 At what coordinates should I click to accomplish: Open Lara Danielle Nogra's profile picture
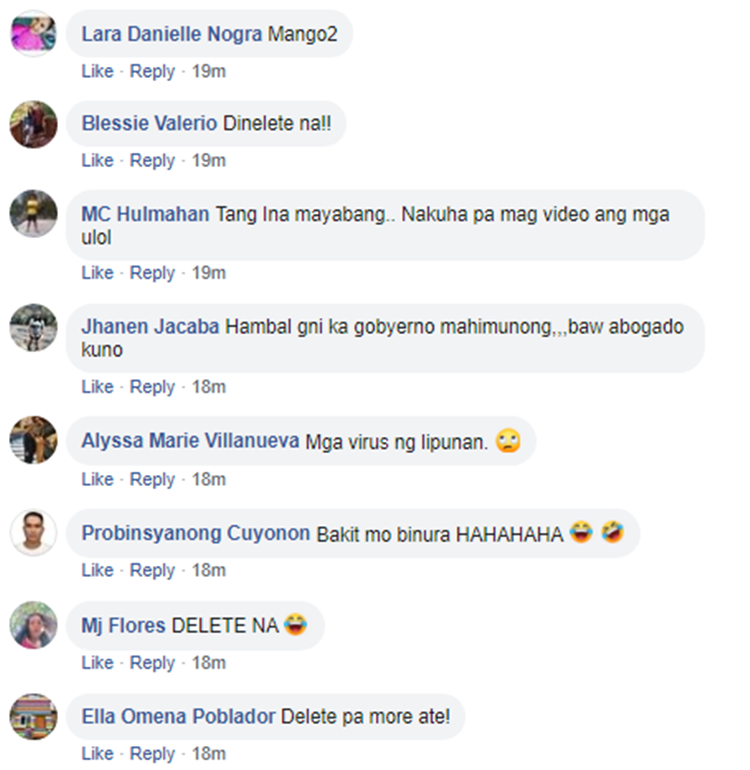point(33,33)
